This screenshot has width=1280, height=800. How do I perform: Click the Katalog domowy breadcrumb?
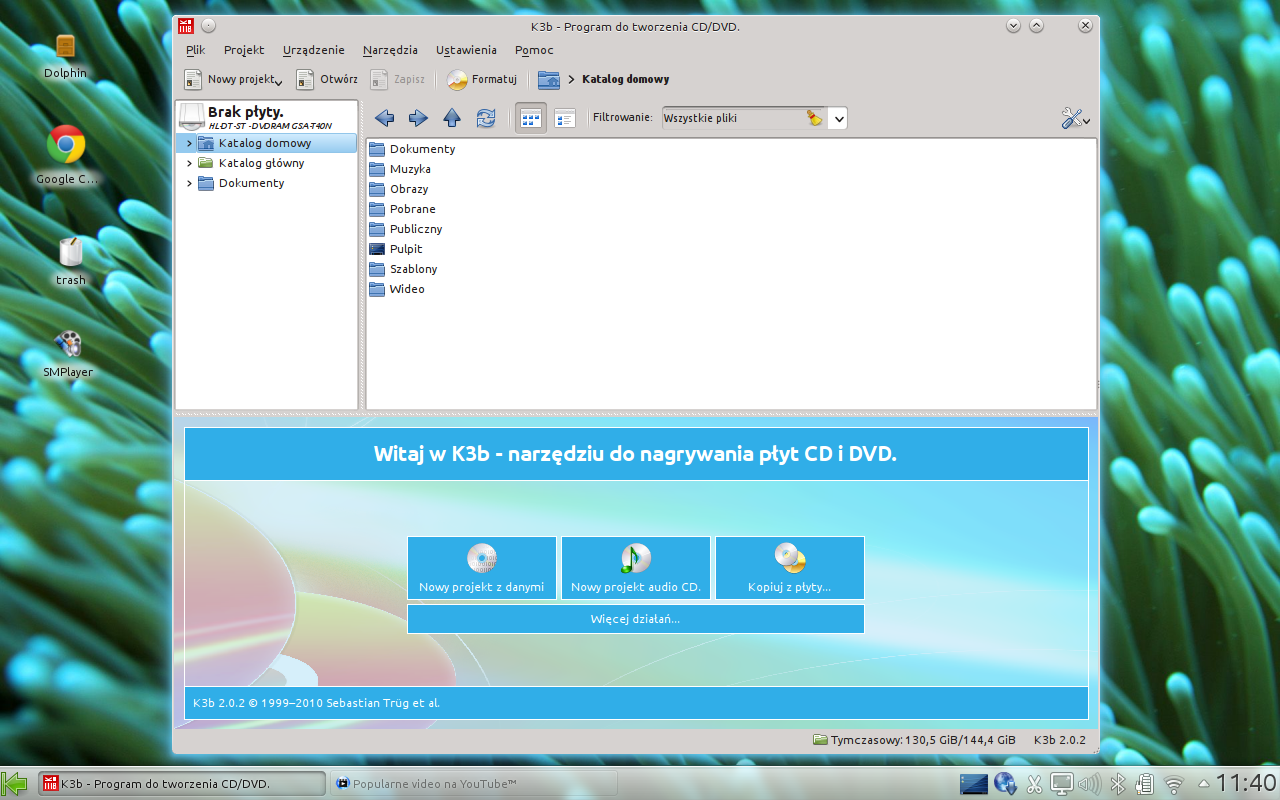pos(626,79)
